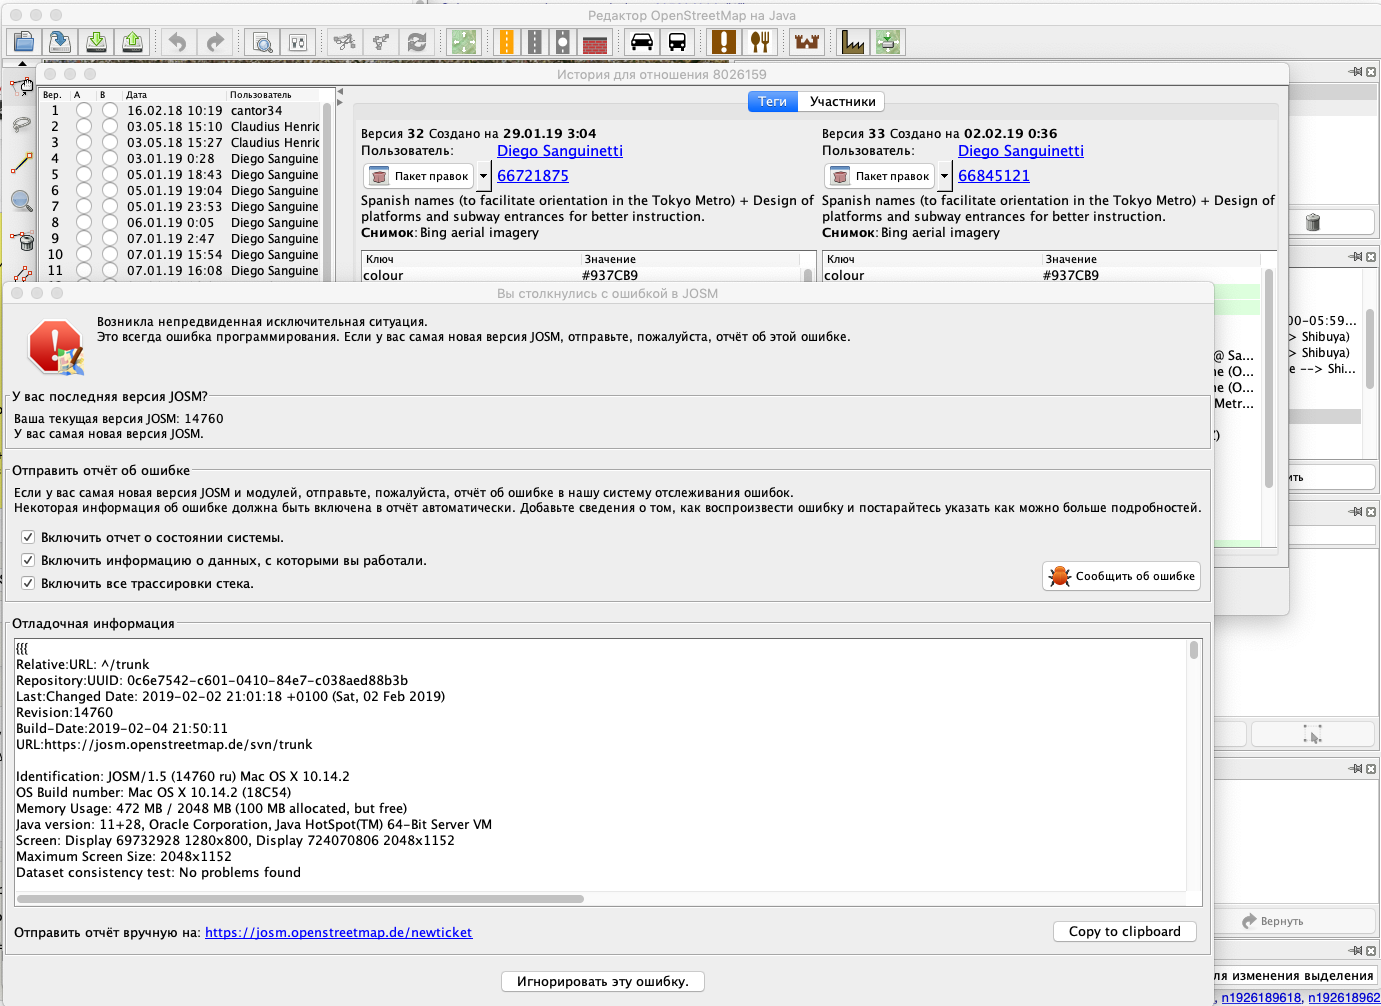Screen dimensions: 1381x1006
Task: Activate the Delete mode tool in left sidebar
Action: 21,240
